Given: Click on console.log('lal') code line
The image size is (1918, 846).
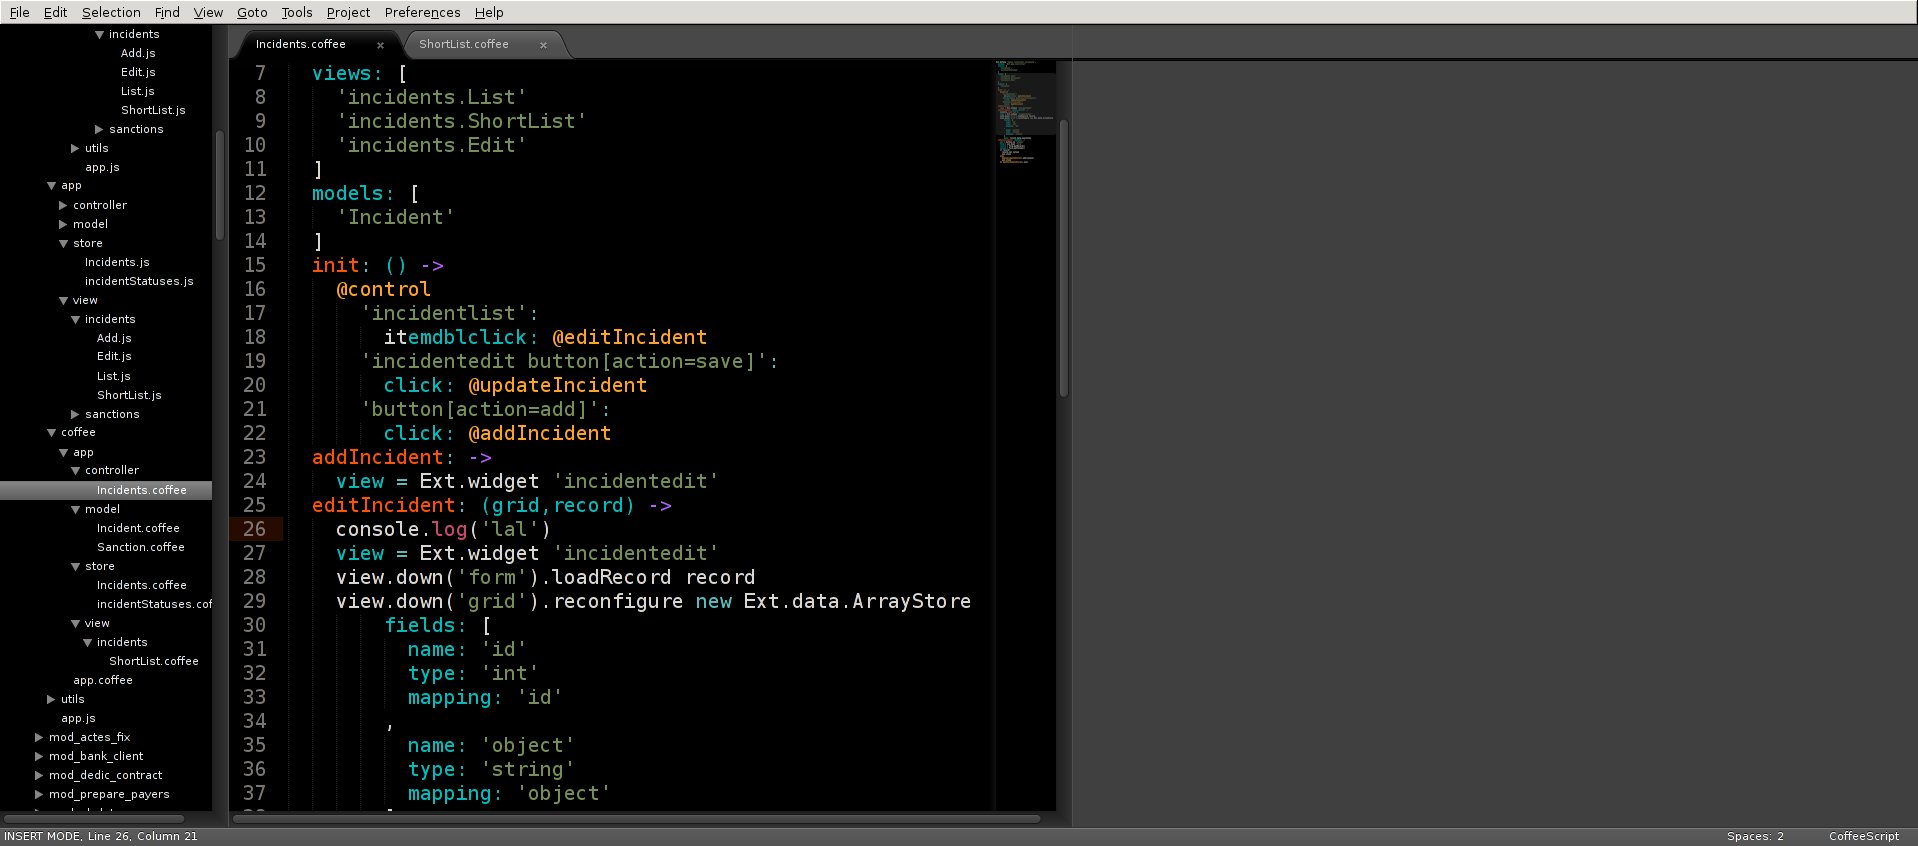Looking at the screenshot, I should (443, 529).
